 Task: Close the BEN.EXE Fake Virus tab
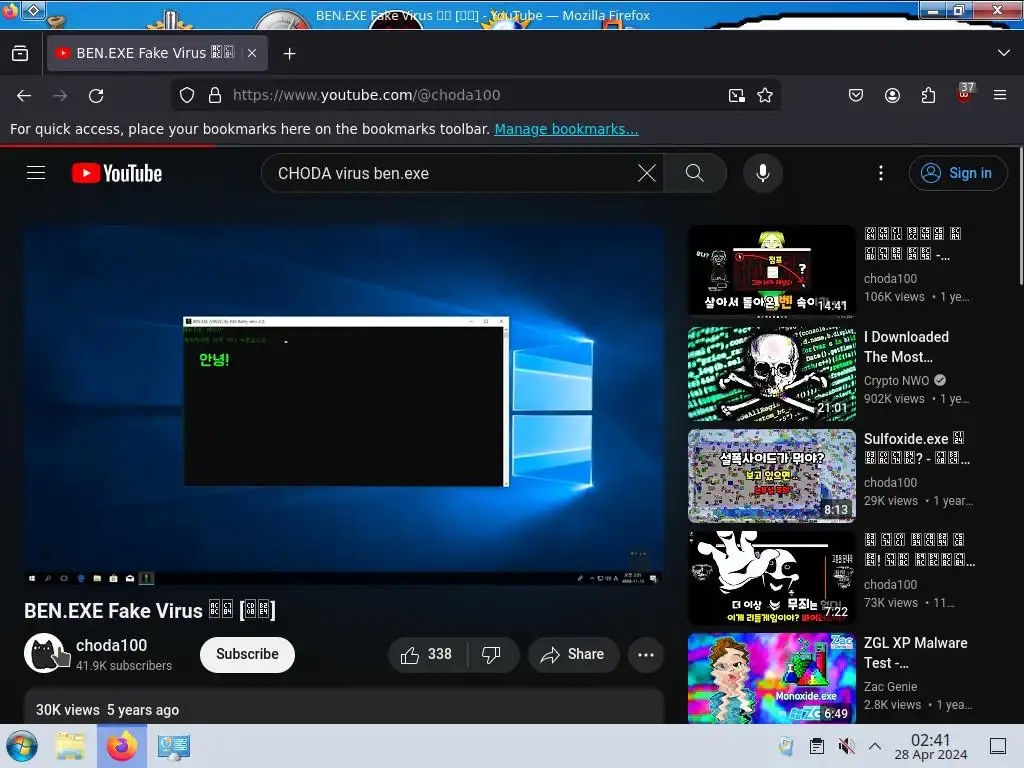pyautogui.click(x=252, y=54)
